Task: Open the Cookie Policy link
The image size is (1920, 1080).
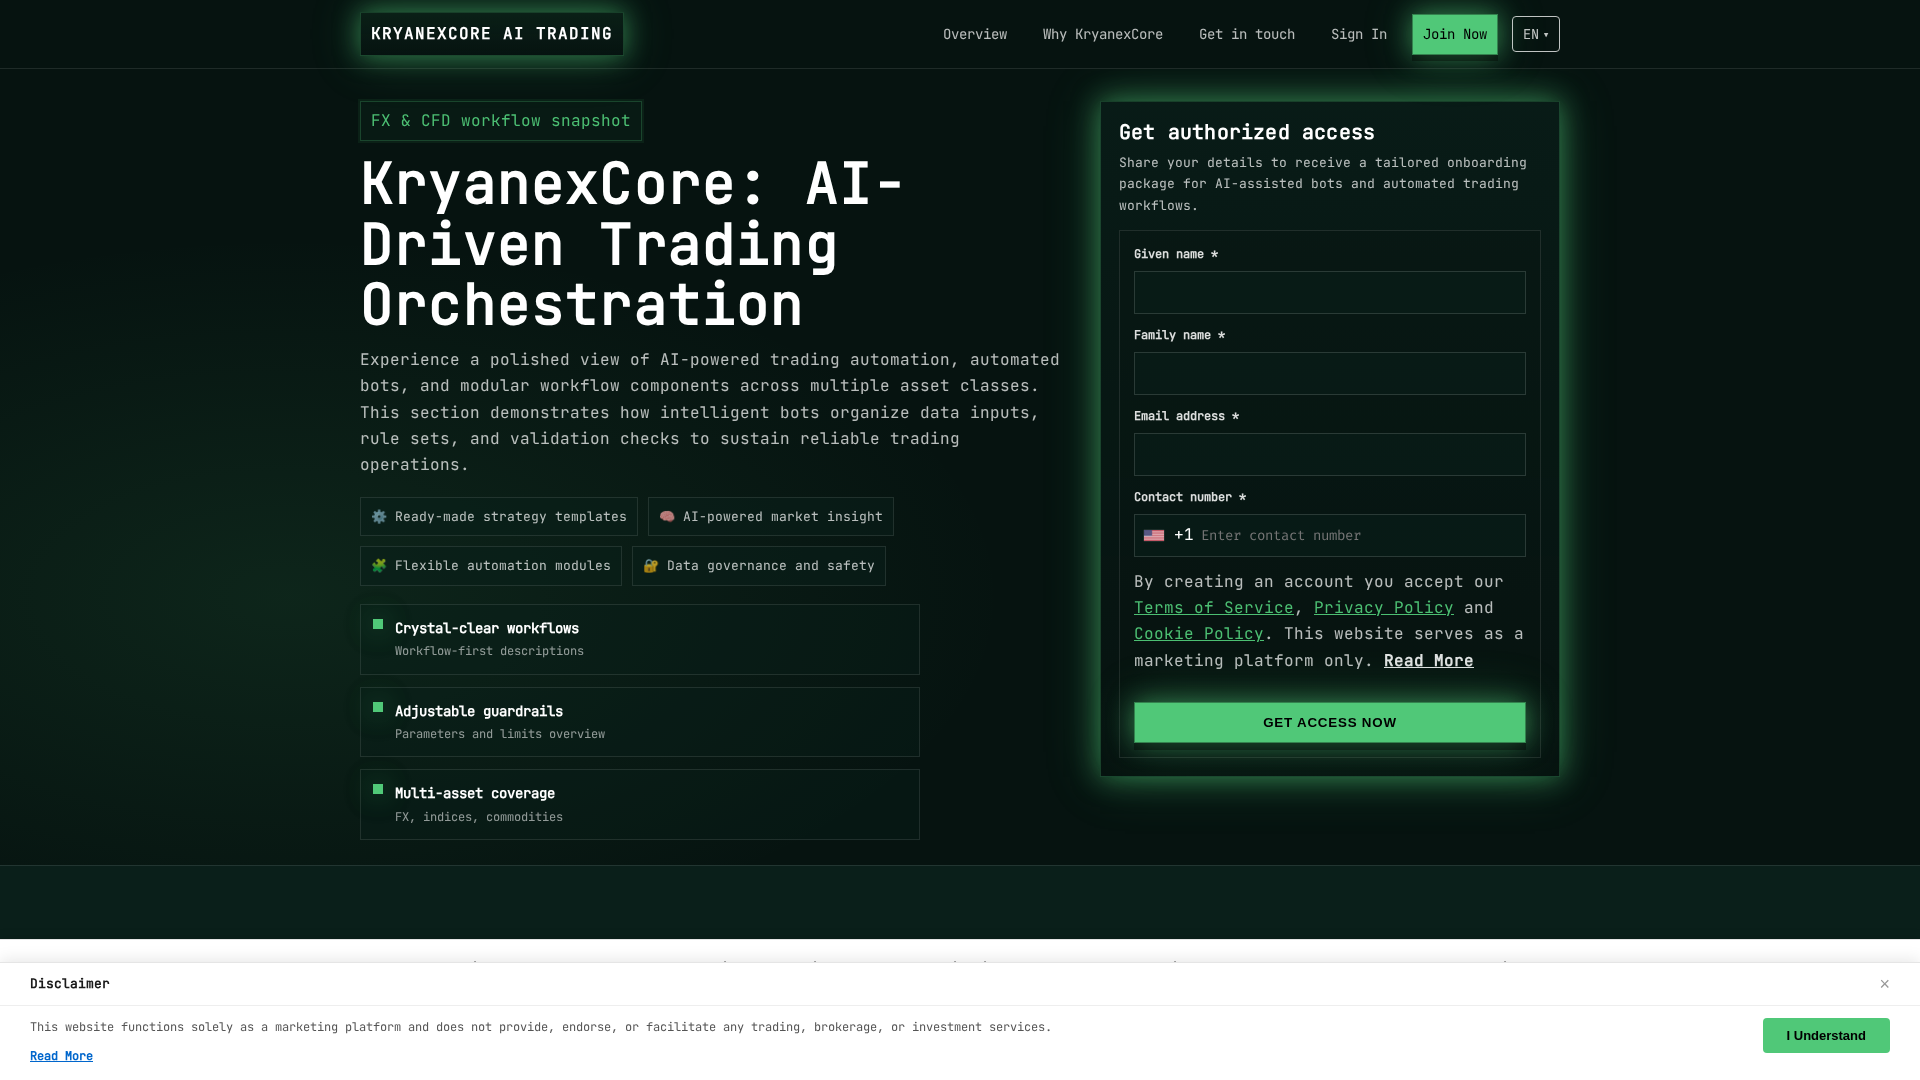Action: [x=1198, y=634]
